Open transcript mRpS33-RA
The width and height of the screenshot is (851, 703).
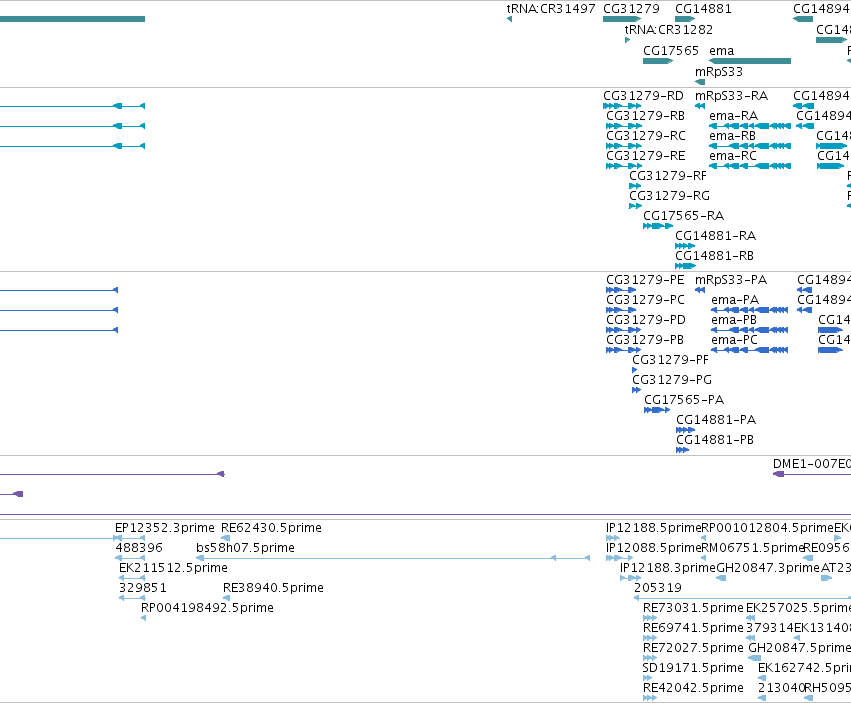[732, 96]
